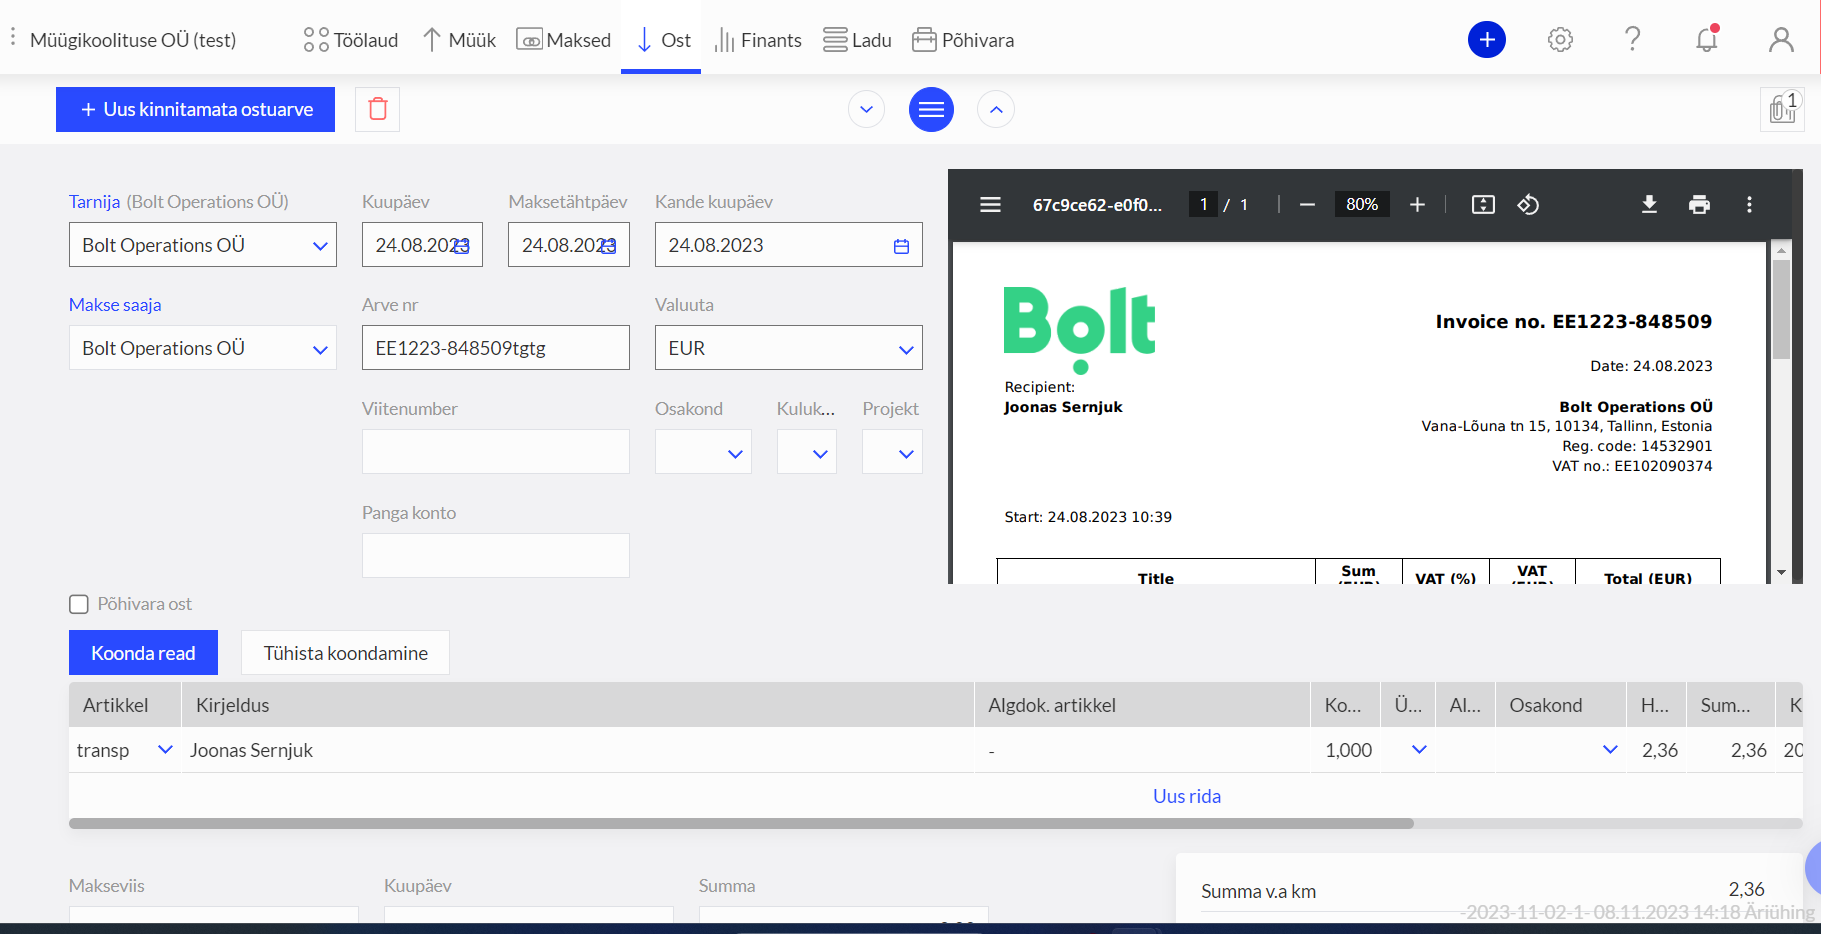Open the help question mark
The width and height of the screenshot is (1821, 934).
point(1633,39)
